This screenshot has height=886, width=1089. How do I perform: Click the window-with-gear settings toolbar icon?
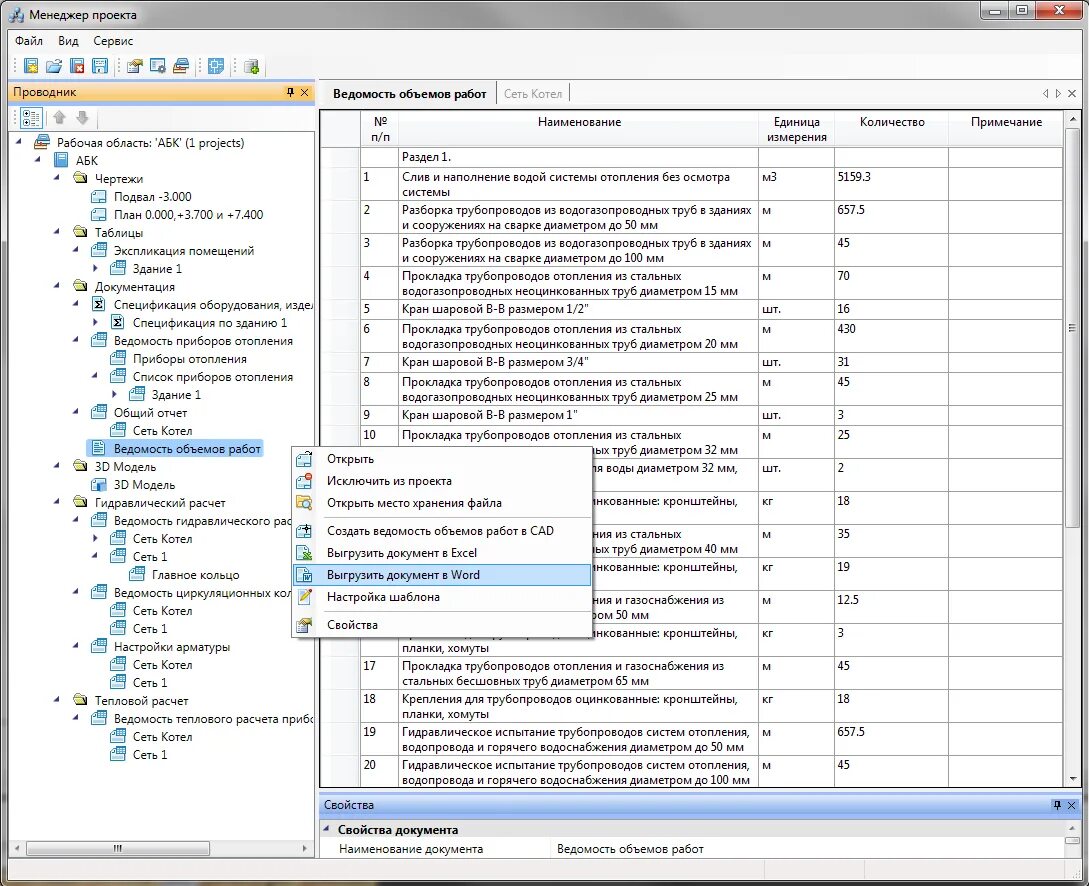[x=158, y=66]
